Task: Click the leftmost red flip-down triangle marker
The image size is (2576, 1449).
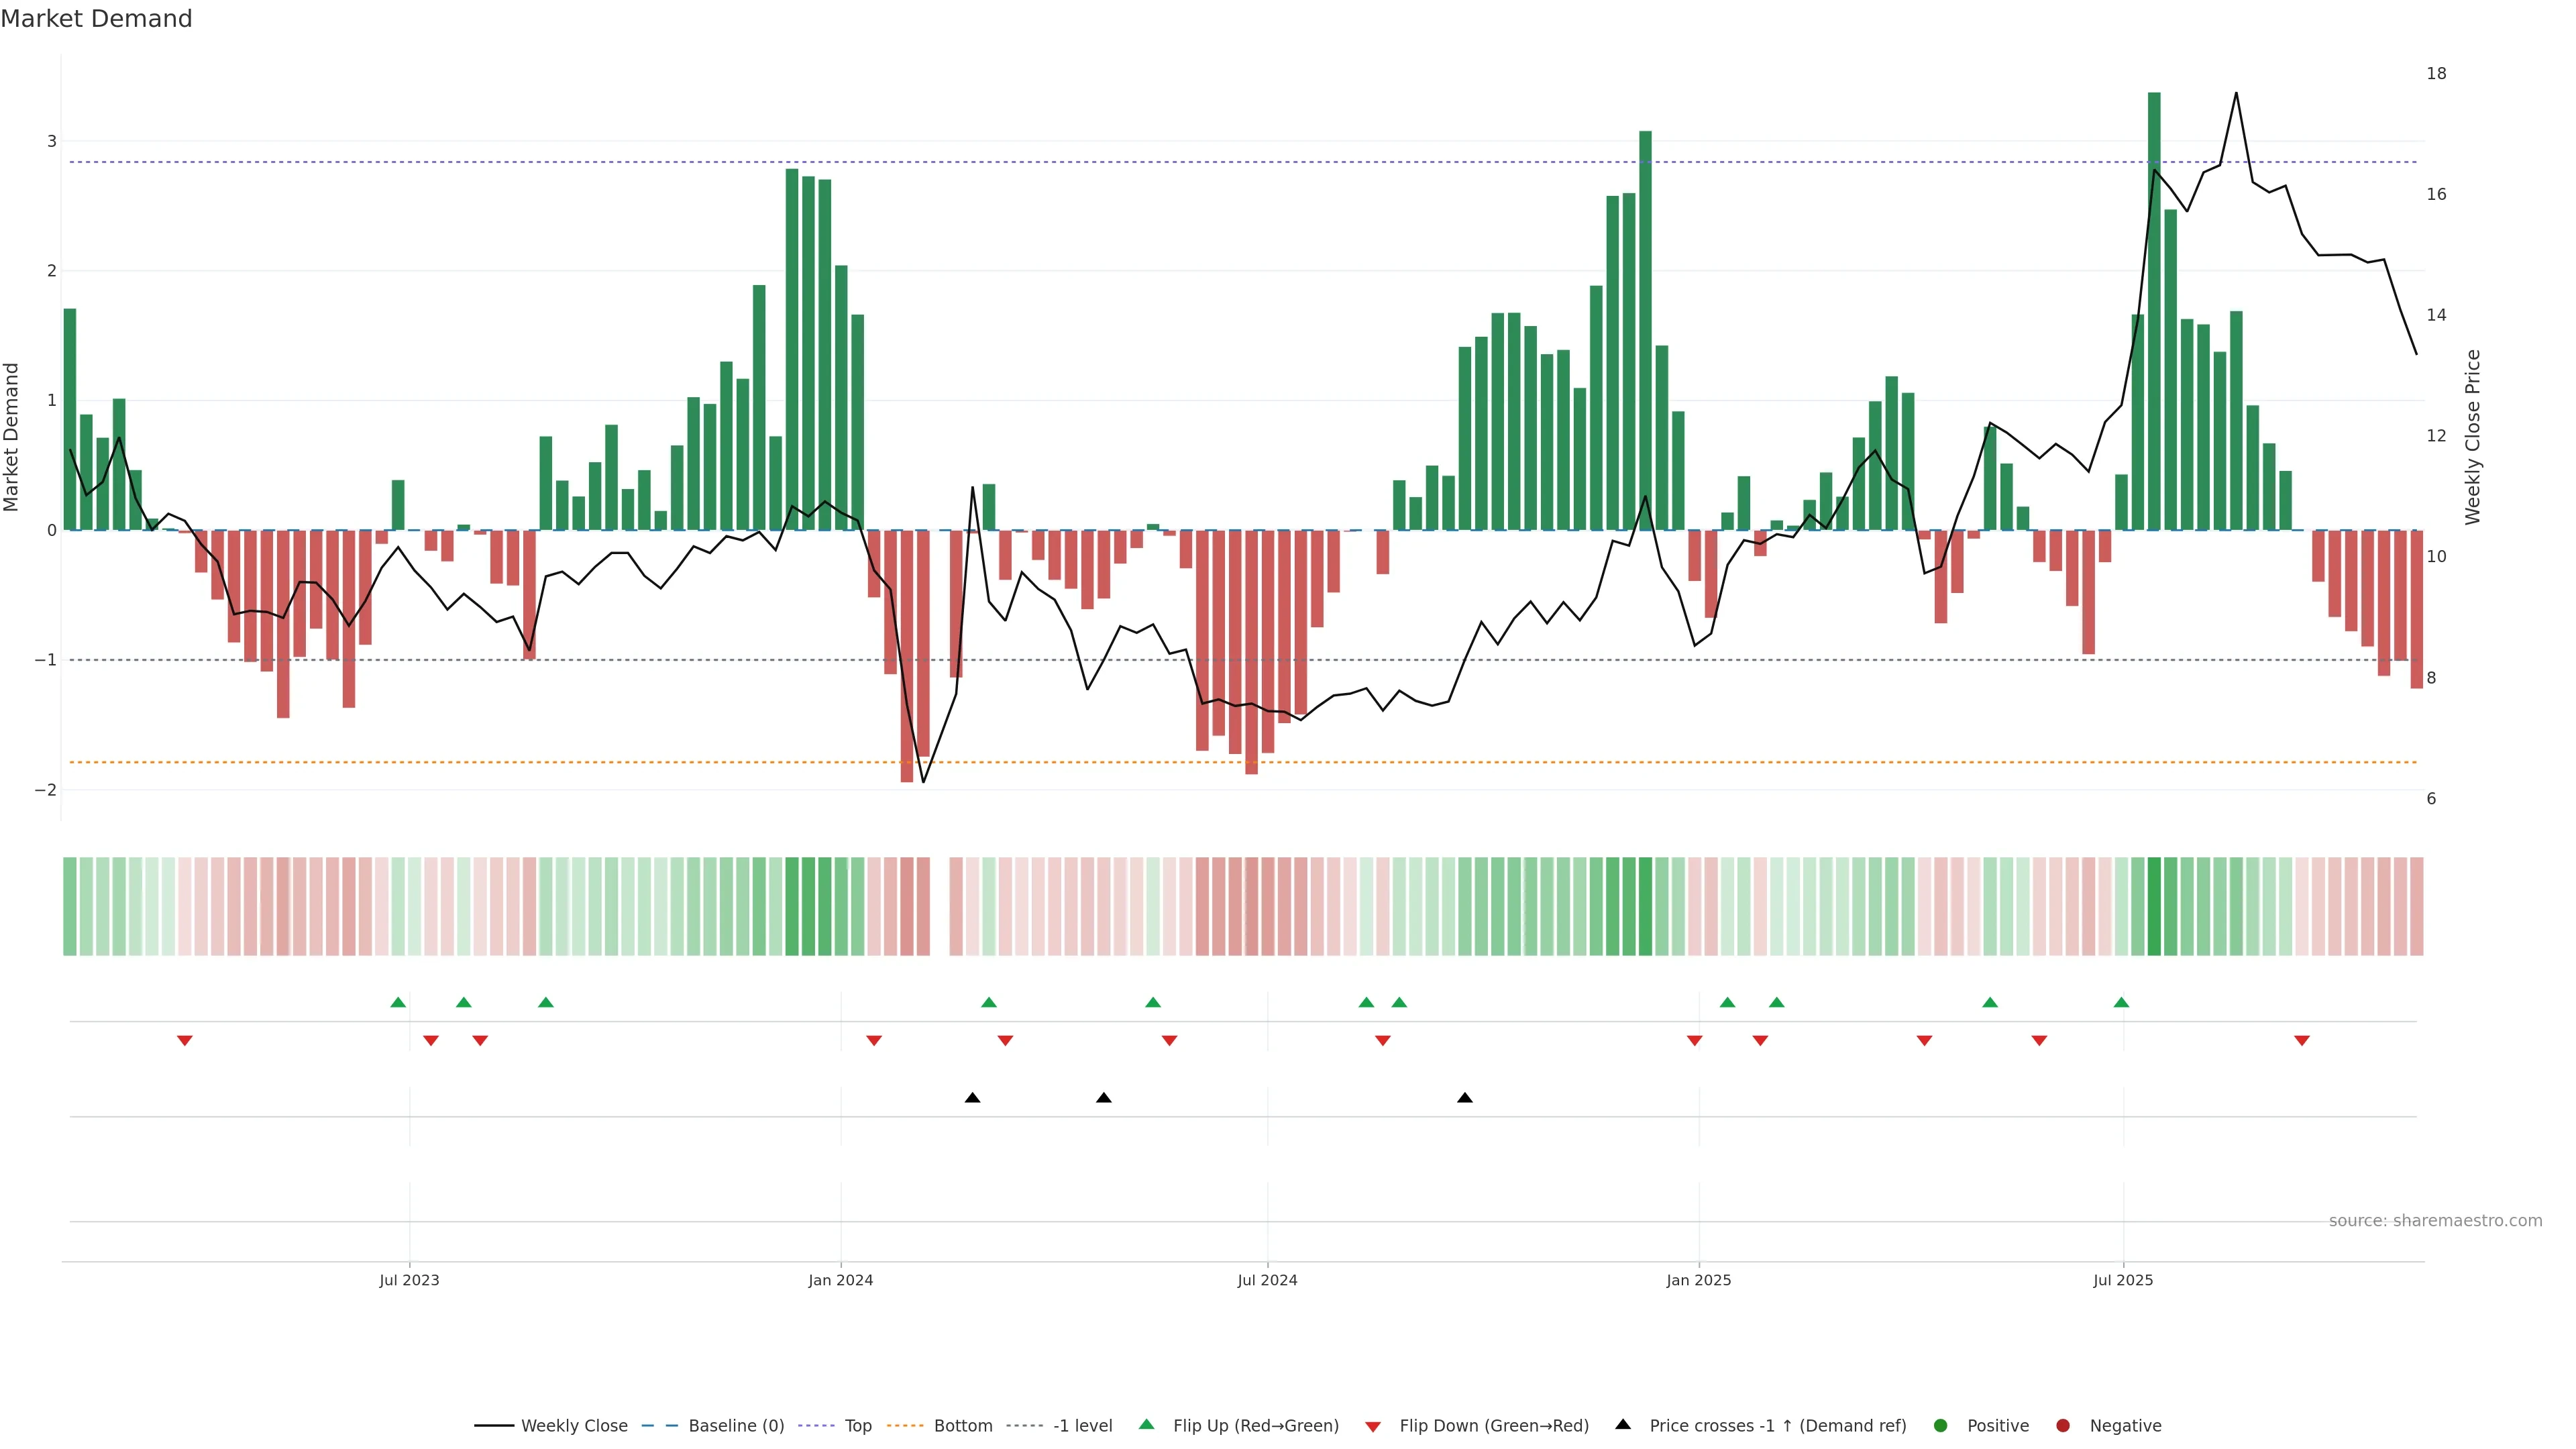Action: coord(185,1041)
